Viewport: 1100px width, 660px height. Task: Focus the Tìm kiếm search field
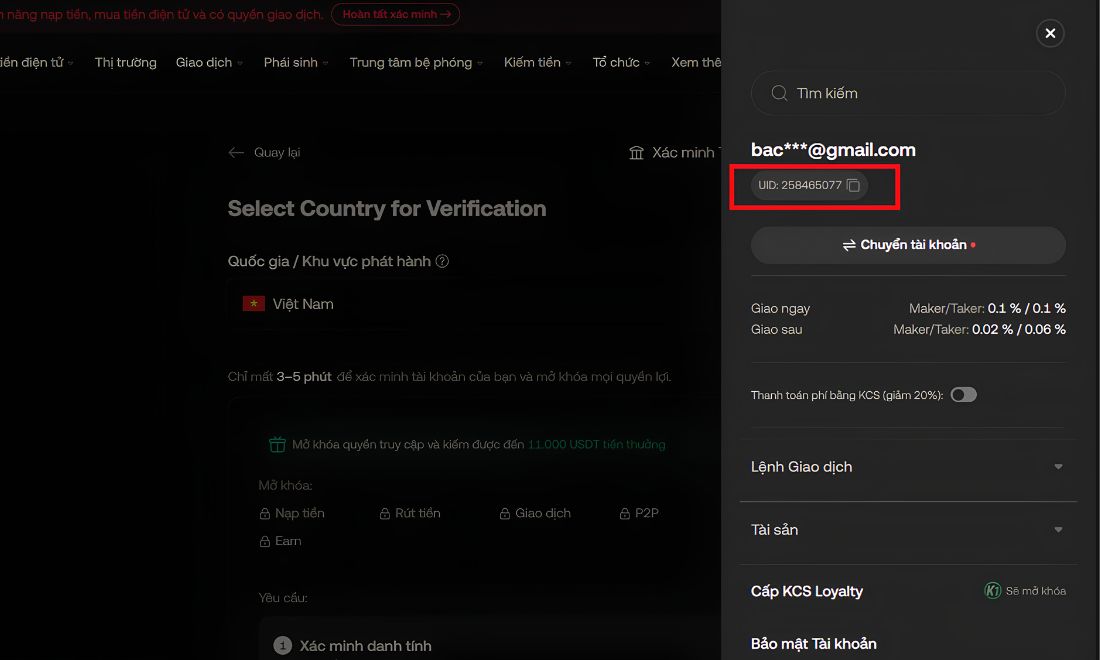tap(908, 93)
